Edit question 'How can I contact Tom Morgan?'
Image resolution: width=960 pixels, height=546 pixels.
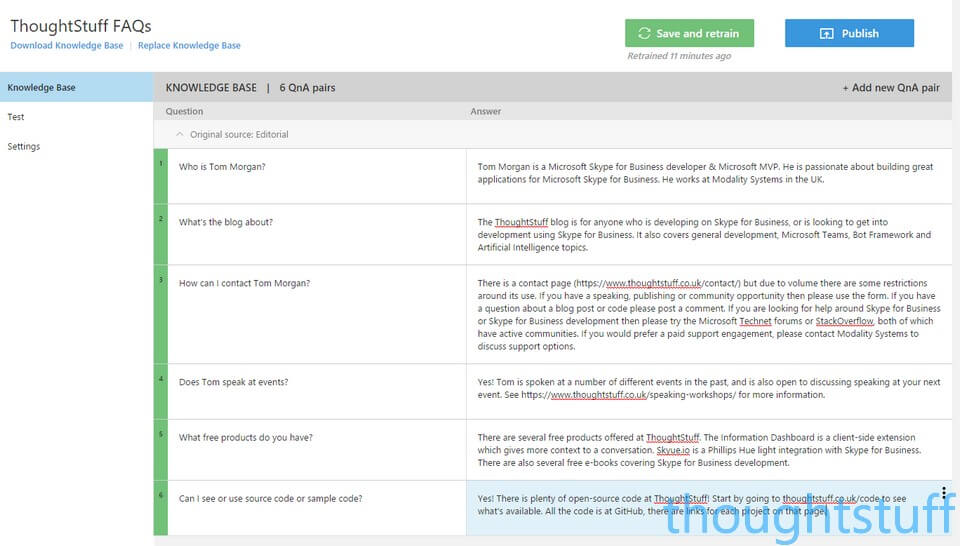(x=317, y=315)
